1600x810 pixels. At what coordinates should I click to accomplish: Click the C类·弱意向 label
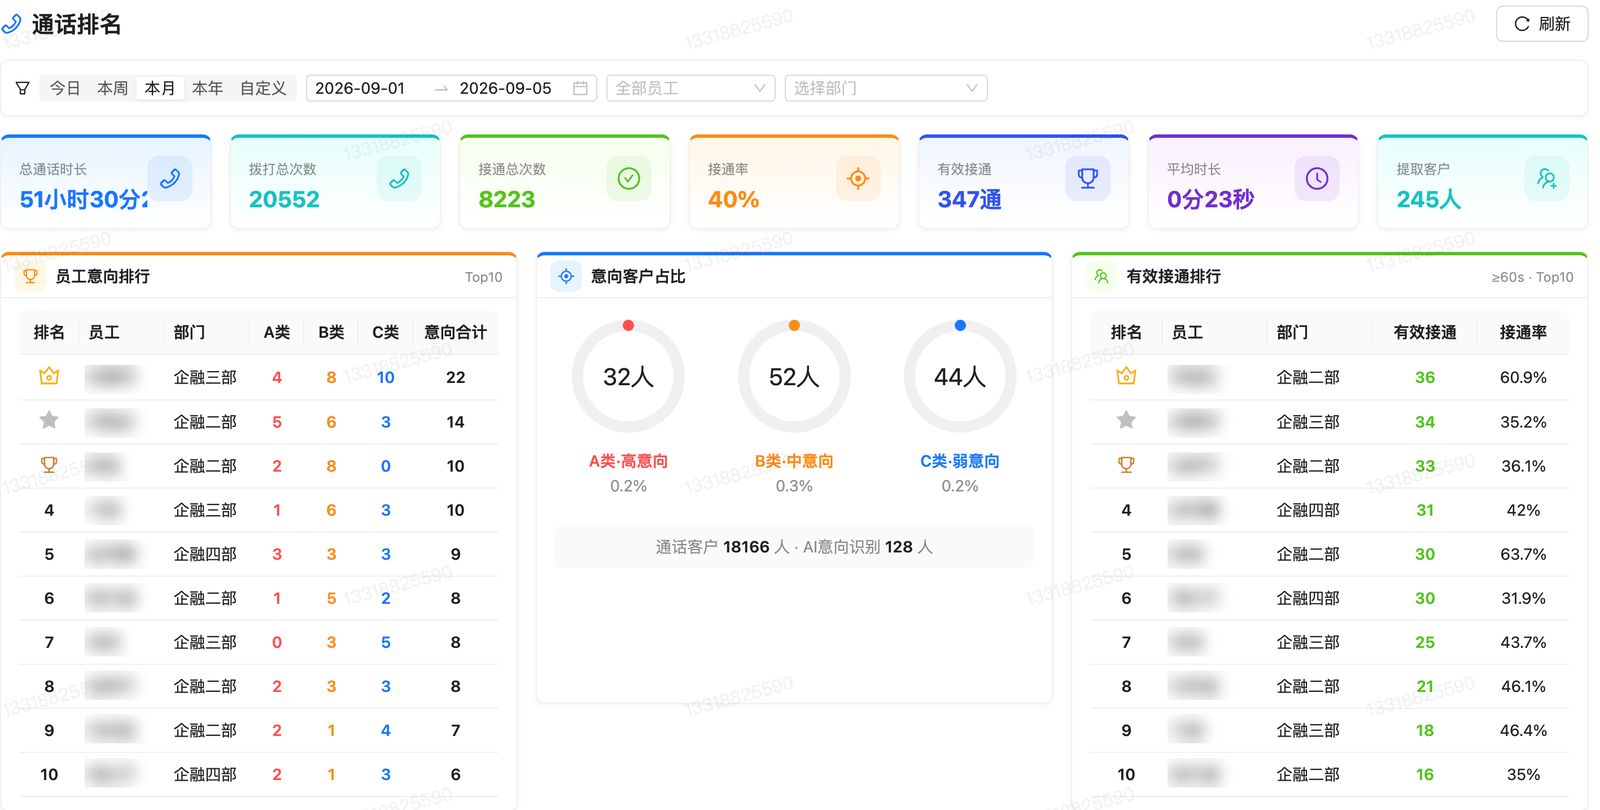tap(960, 461)
